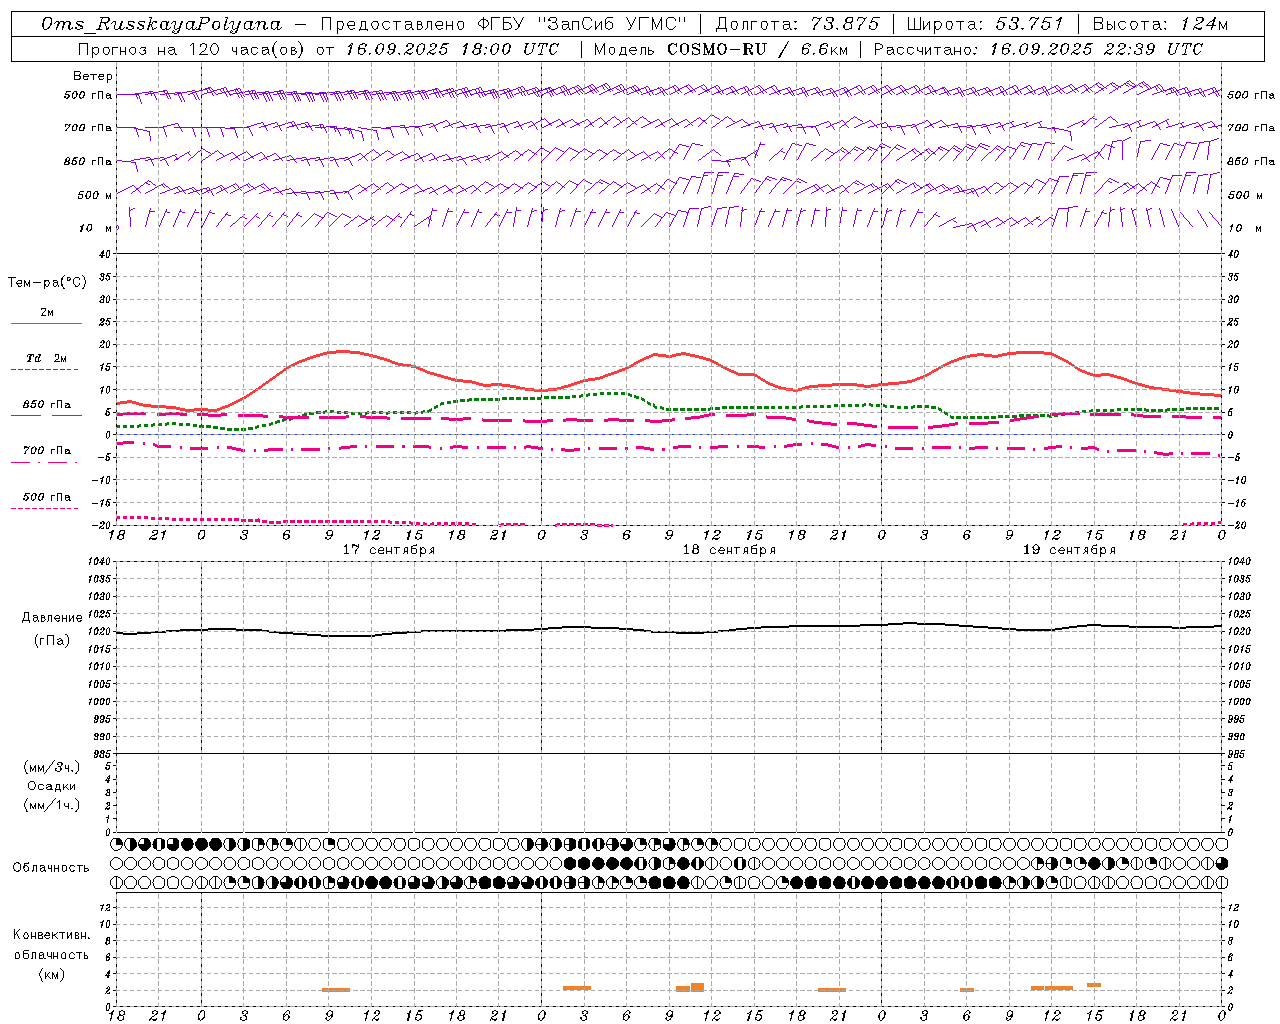This screenshot has height=1024, width=1280.
Task: Click the 'Модель COSMO-RU / 6.6км' text
Action: click(x=719, y=49)
